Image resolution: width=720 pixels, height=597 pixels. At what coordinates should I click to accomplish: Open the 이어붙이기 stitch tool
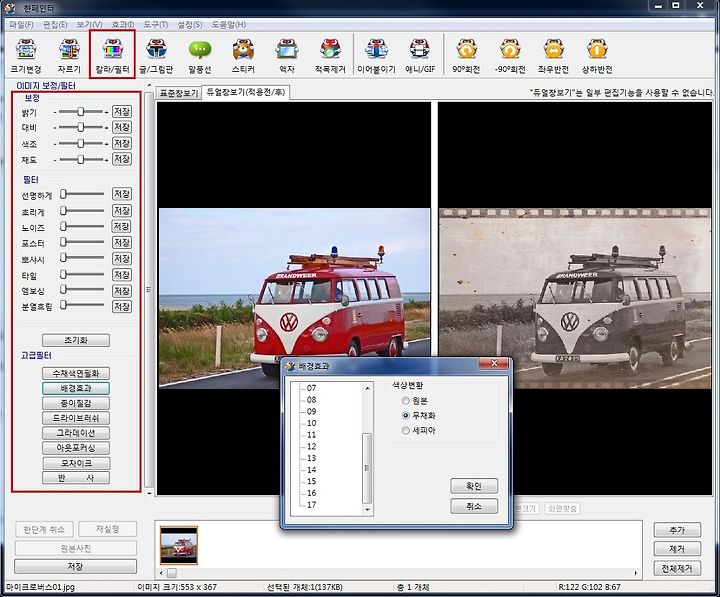(377, 56)
